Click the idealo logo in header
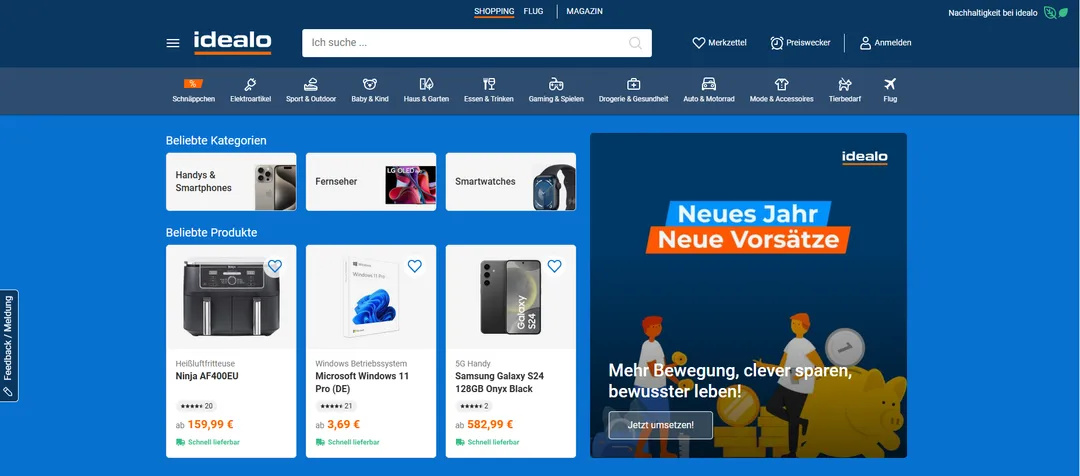This screenshot has height=476, width=1080. 232,42
